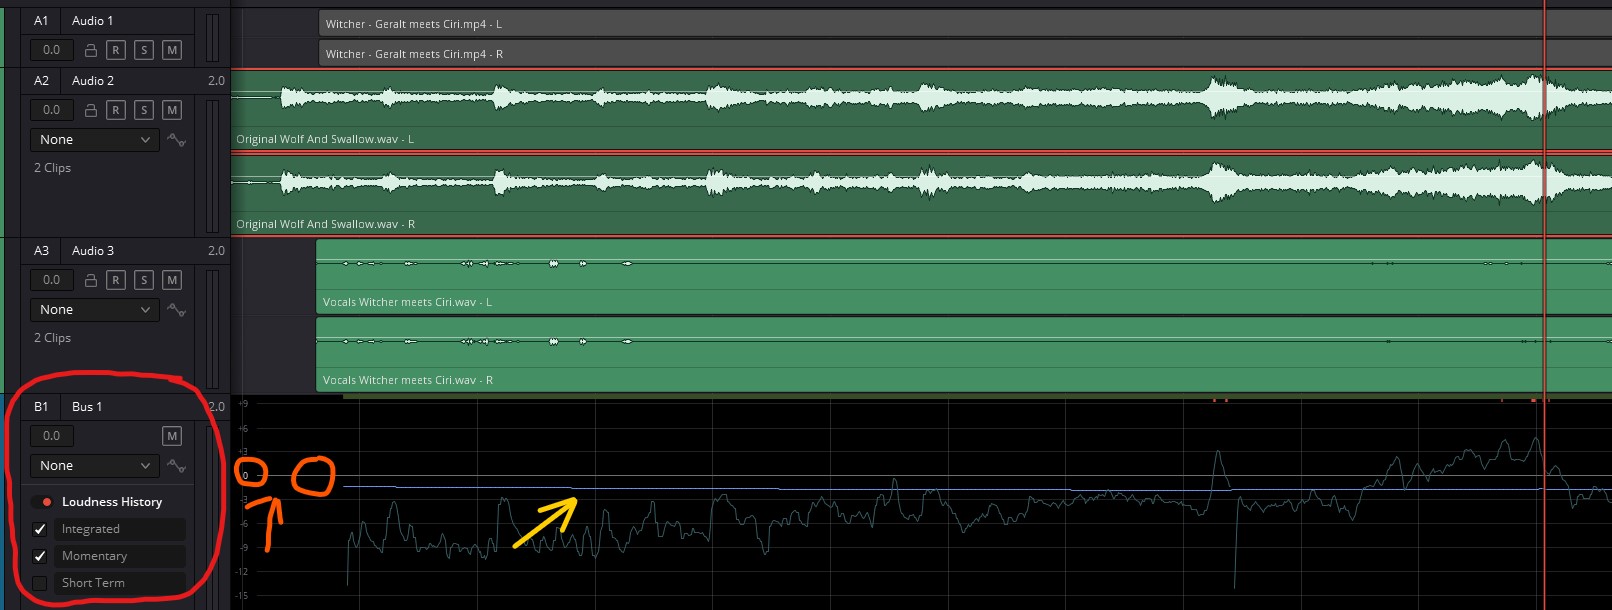Screen dimensions: 1612x610
Task: Expand Bus 1 automation None dropdown
Action: 95,466
